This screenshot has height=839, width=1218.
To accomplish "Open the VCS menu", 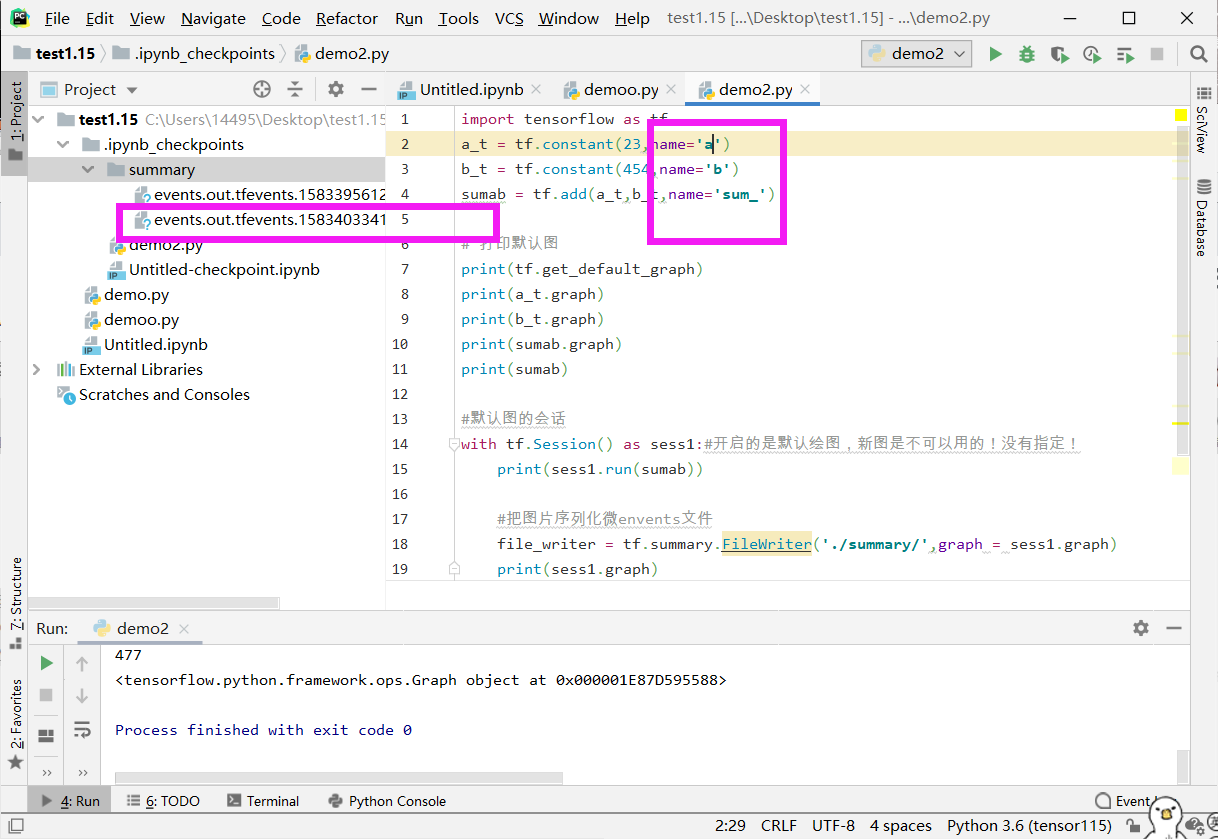I will point(509,18).
